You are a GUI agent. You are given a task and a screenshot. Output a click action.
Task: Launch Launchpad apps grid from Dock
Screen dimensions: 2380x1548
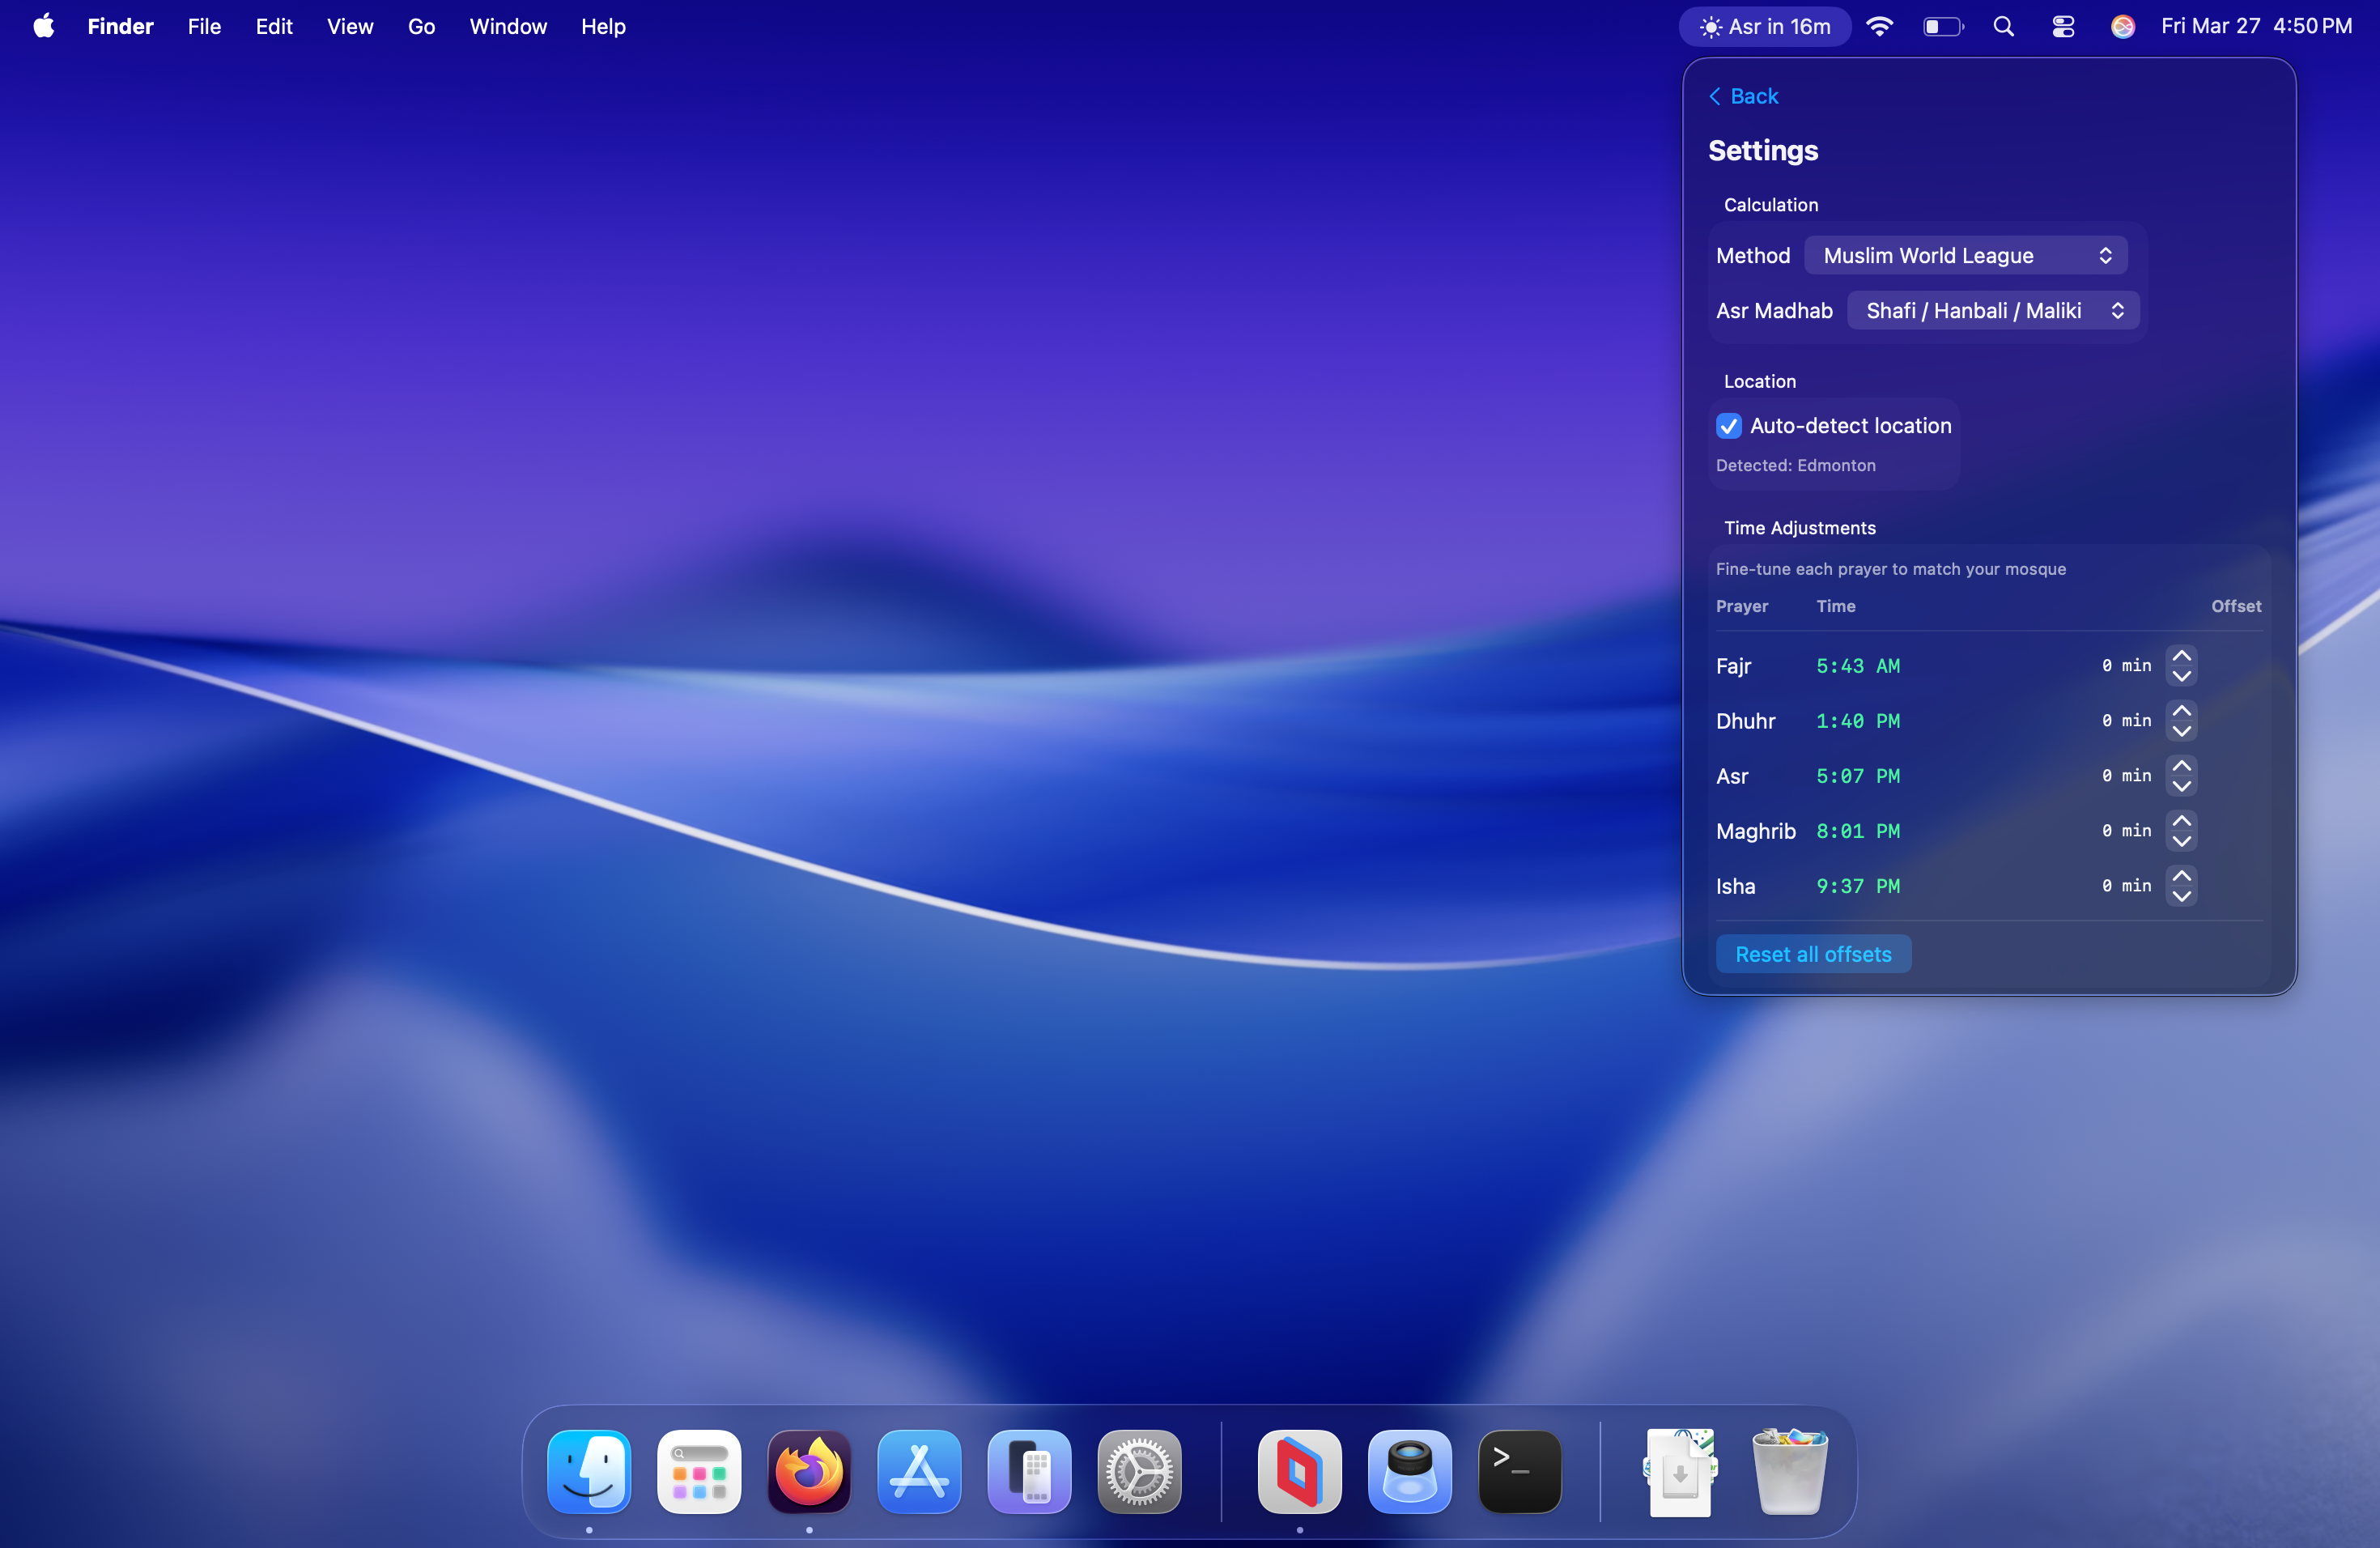[699, 1471]
